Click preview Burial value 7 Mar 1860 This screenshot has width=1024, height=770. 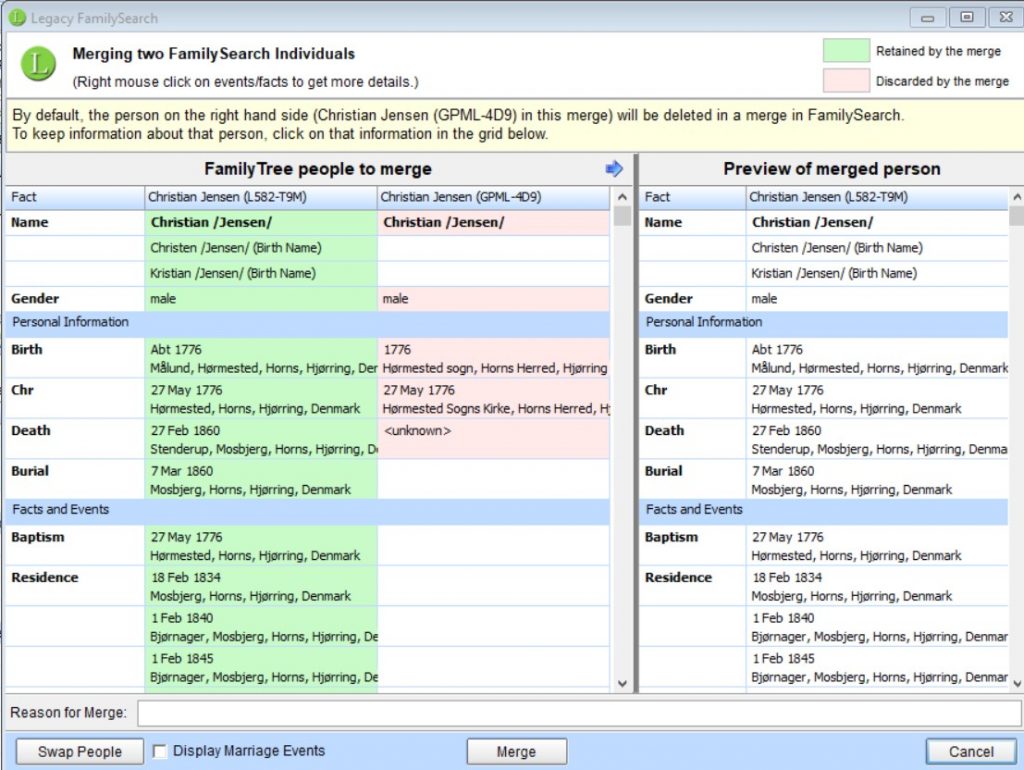[877, 480]
